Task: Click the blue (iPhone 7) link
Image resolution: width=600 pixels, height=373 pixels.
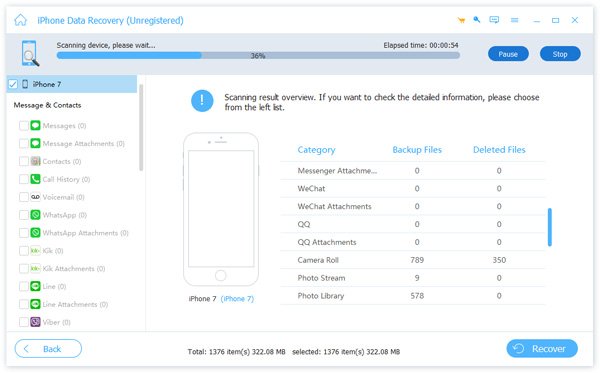Action: point(237,299)
